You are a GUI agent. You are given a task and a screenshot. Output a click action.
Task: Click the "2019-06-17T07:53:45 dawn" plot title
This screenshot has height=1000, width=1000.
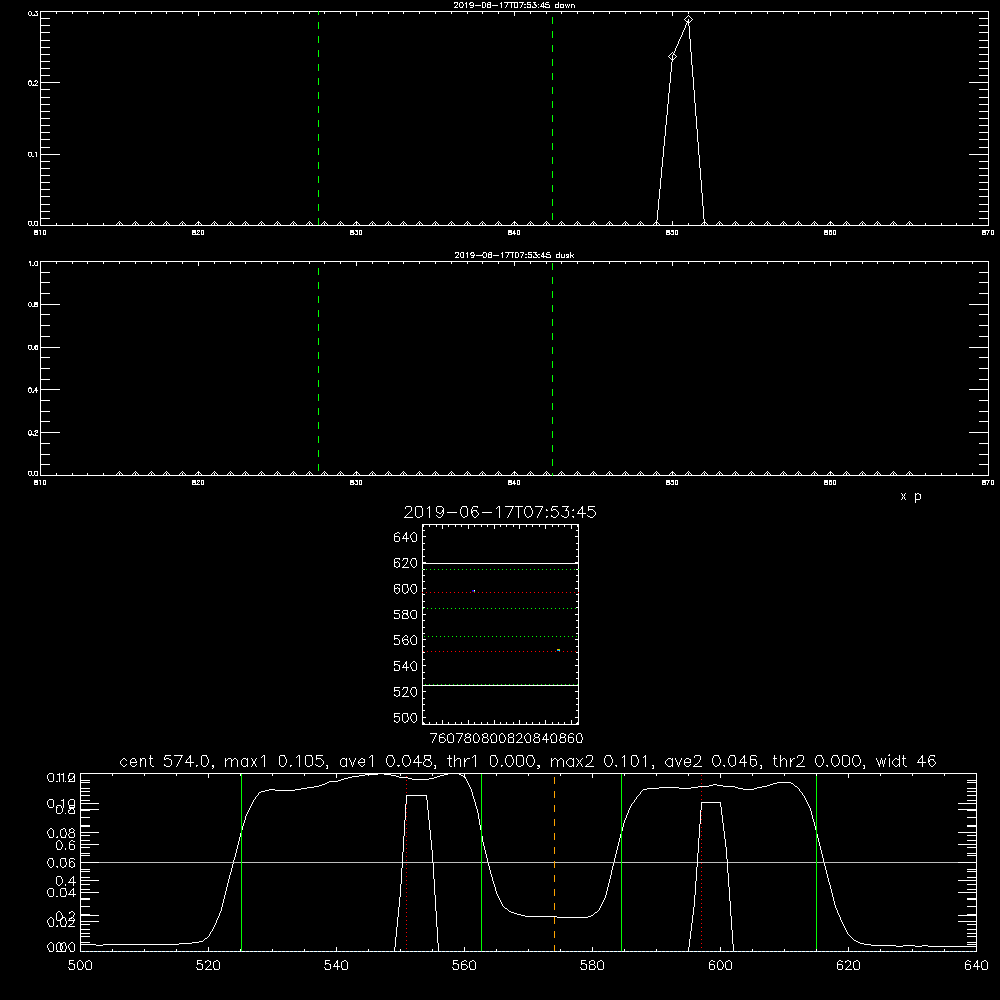[x=514, y=4]
